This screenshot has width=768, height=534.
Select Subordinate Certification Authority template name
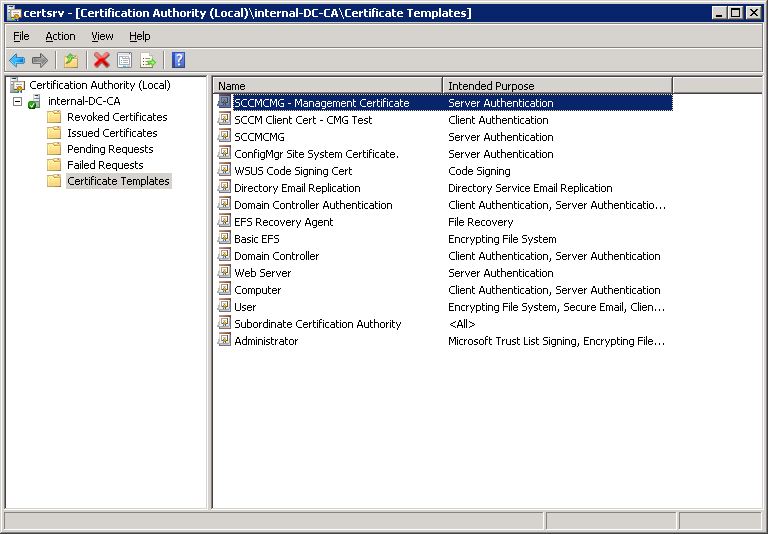pos(318,324)
